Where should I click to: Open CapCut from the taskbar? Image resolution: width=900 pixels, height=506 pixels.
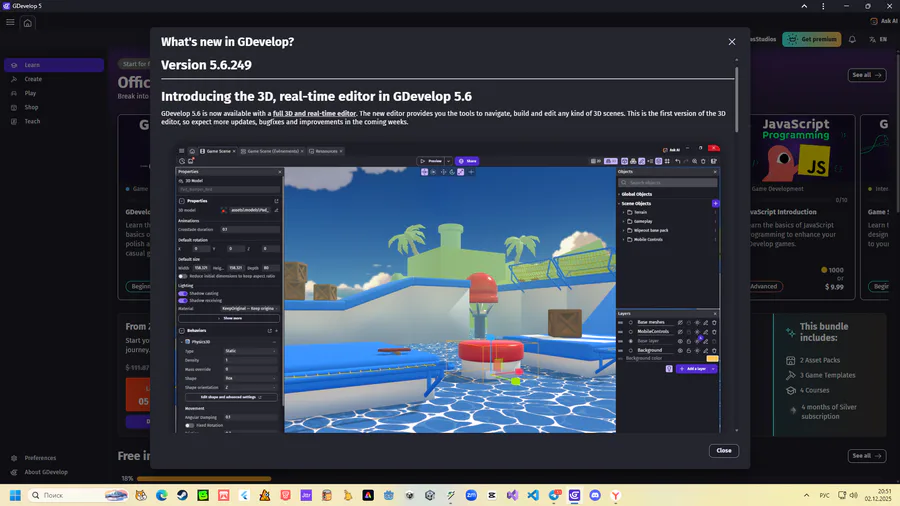click(492, 495)
